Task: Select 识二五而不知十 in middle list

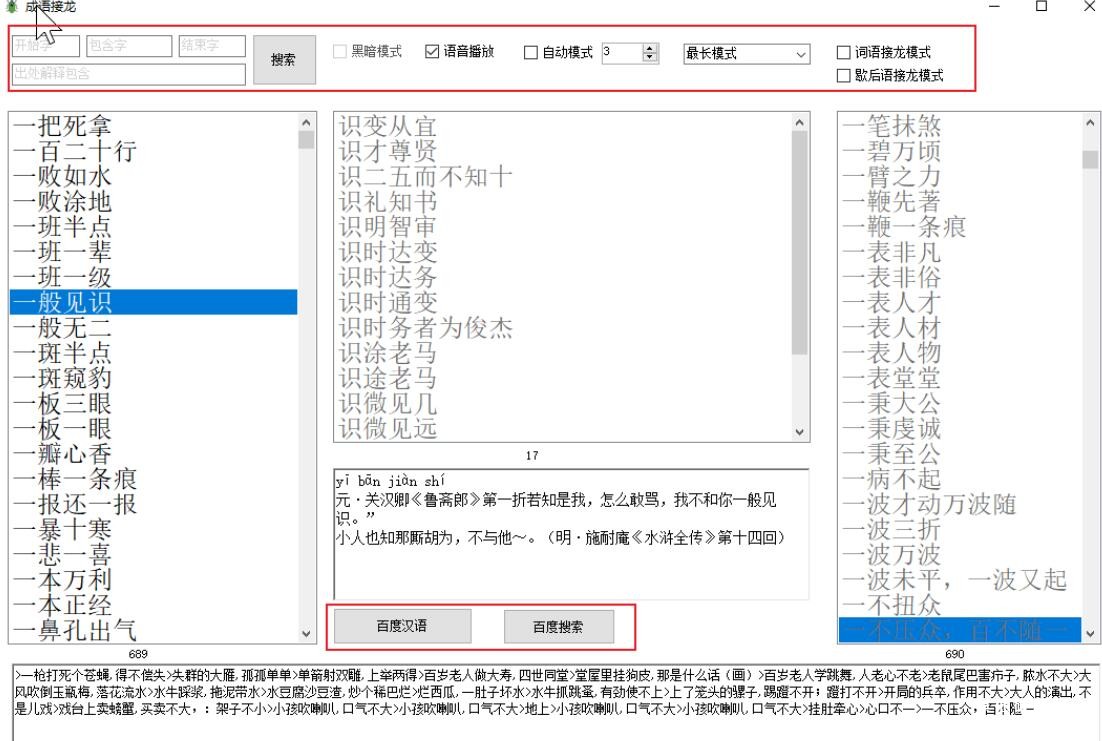Action: pyautogui.click(x=562, y=176)
